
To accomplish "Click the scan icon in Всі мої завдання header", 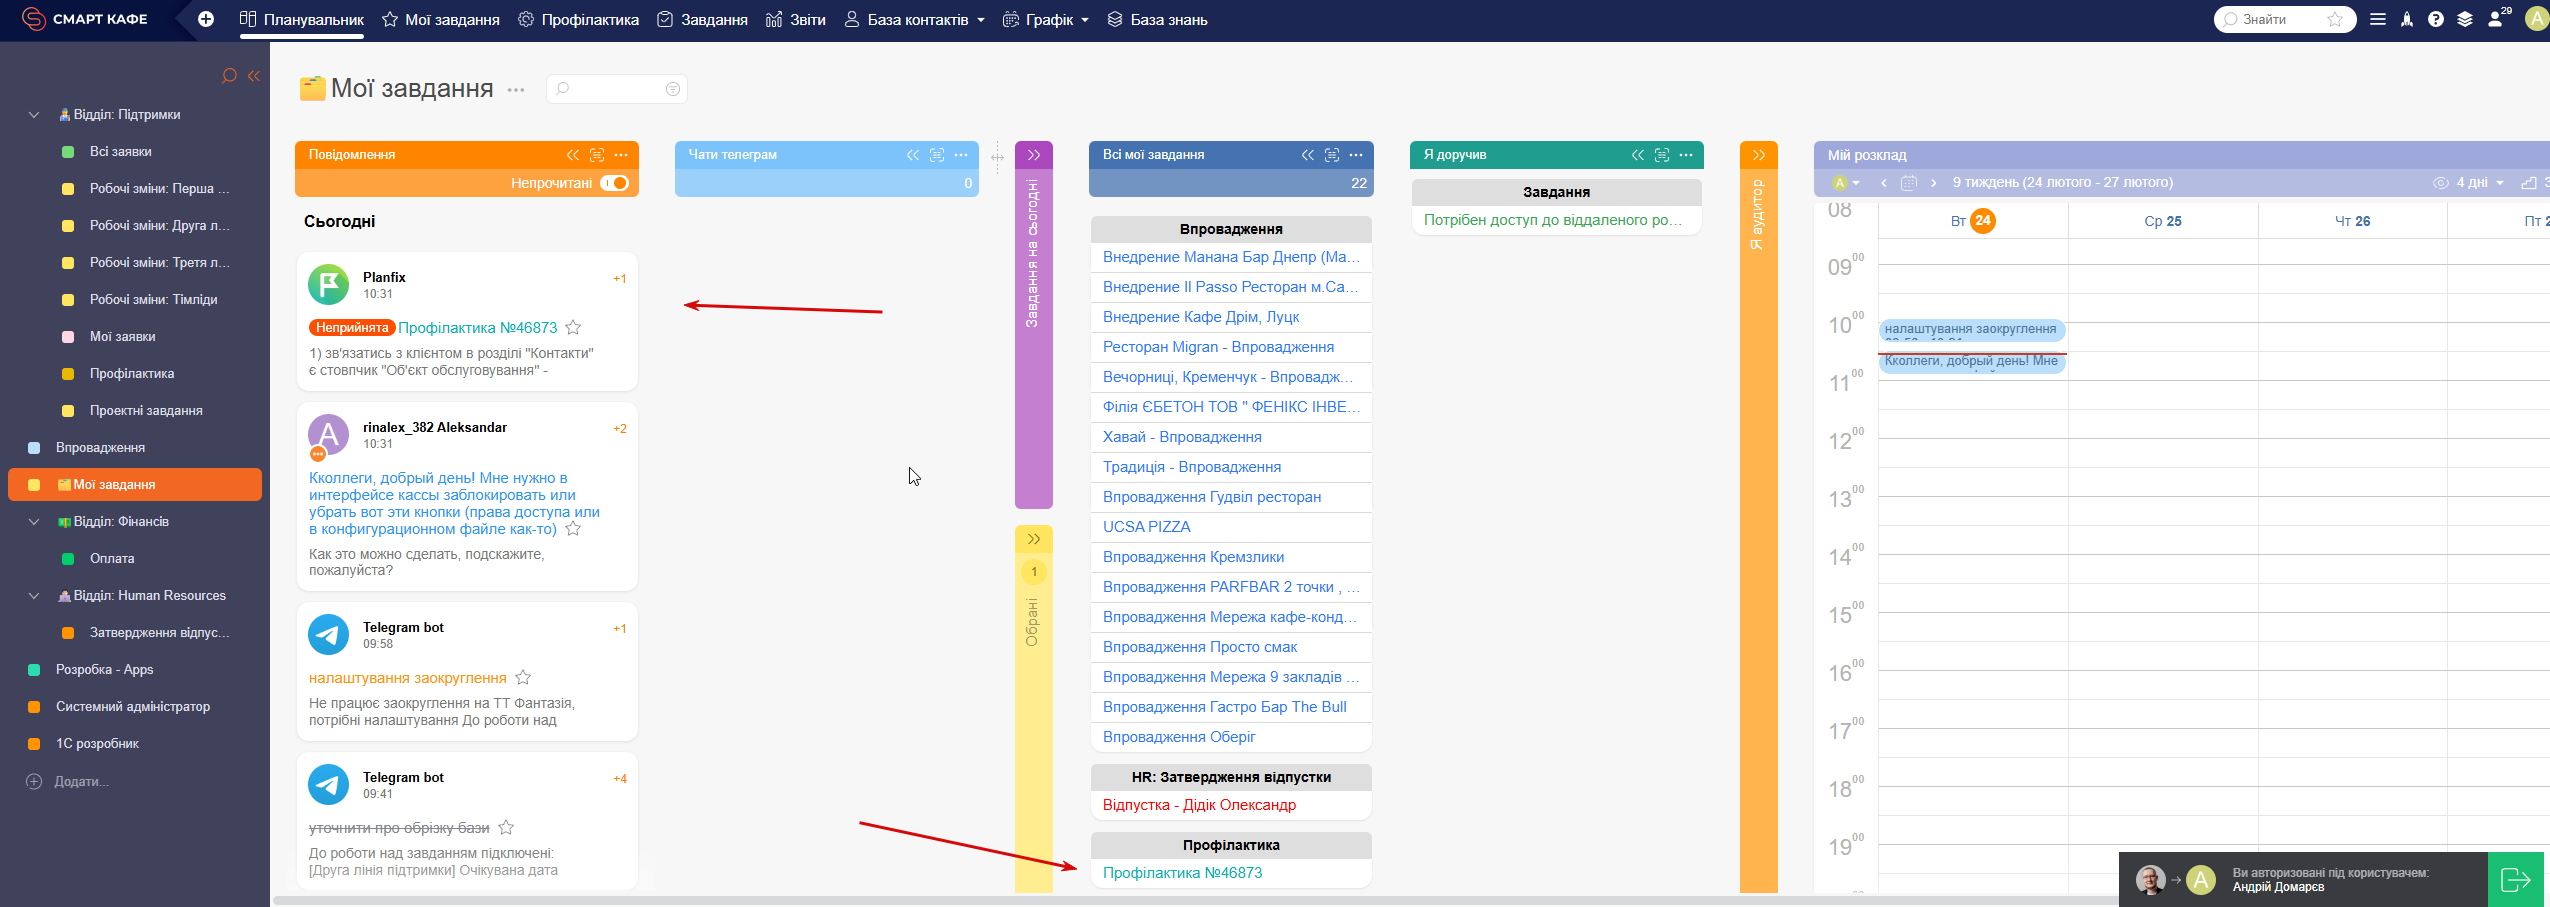I will (x=1332, y=155).
